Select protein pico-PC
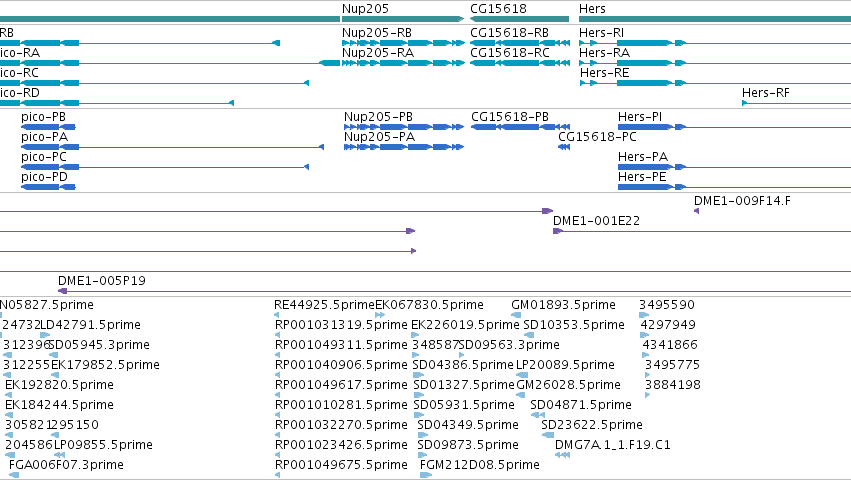 coord(44,157)
